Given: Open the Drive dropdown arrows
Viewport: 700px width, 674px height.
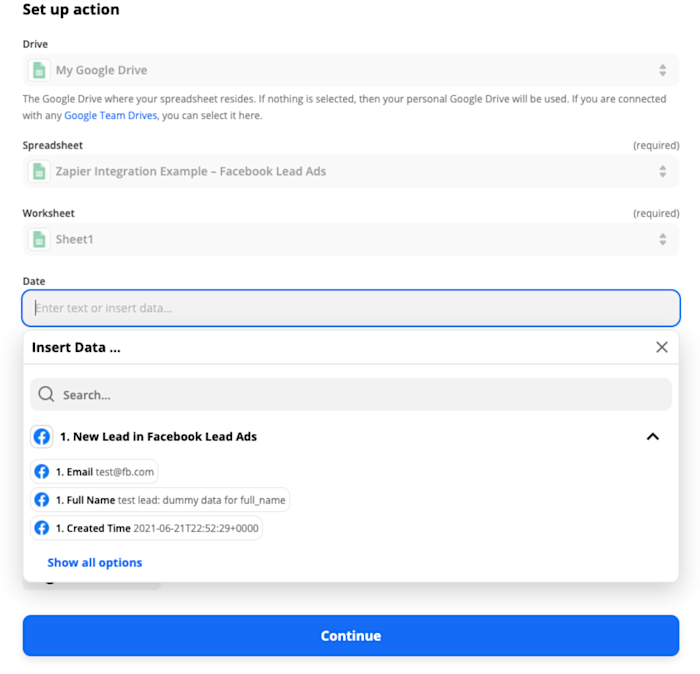Looking at the screenshot, I should click(662, 71).
